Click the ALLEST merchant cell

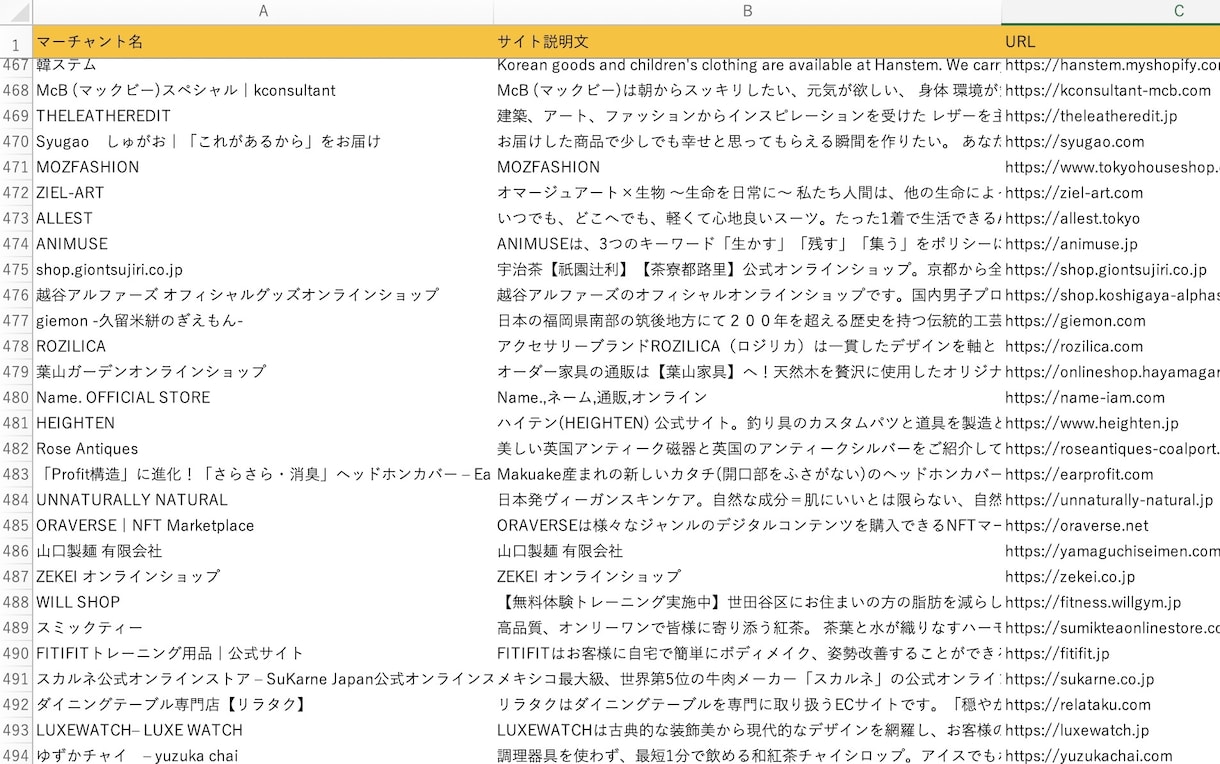pos(263,218)
